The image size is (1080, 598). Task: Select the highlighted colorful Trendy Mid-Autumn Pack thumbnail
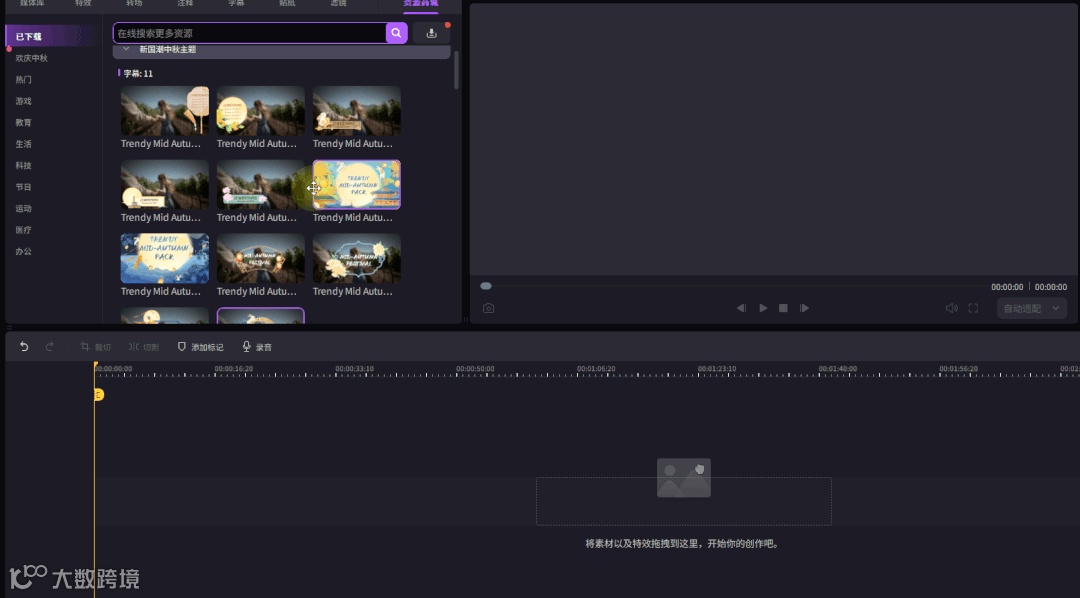[357, 185]
